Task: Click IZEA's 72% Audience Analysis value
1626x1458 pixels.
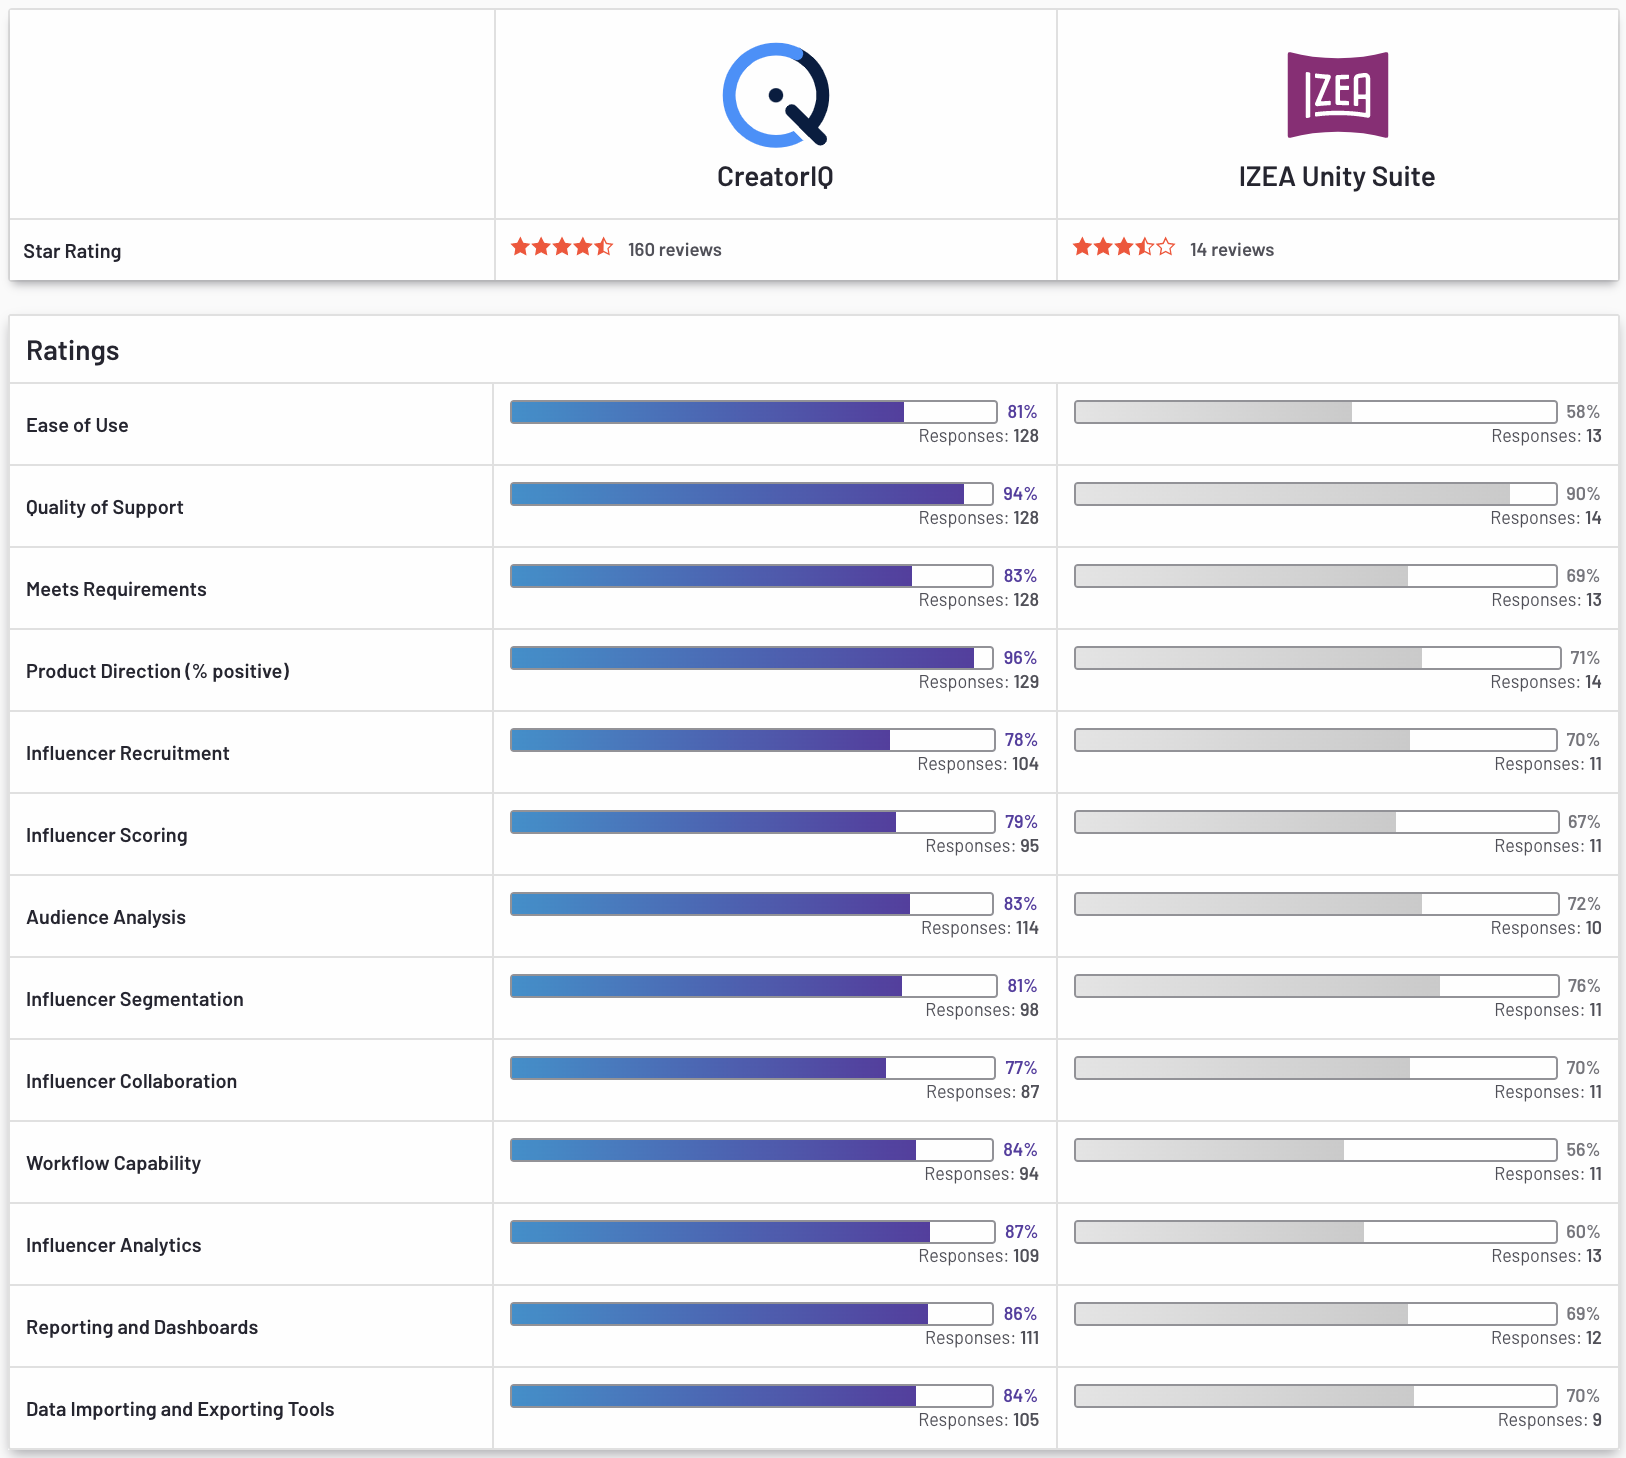Action: [1584, 904]
